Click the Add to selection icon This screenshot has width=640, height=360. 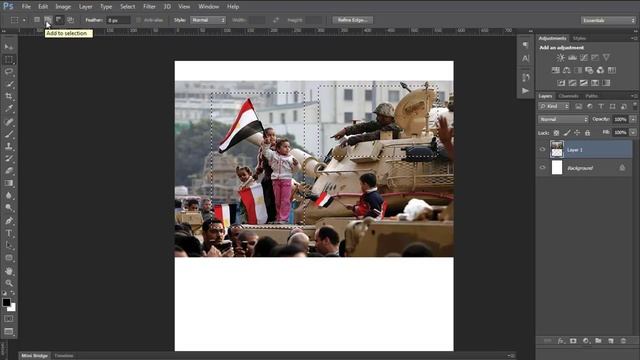48,20
